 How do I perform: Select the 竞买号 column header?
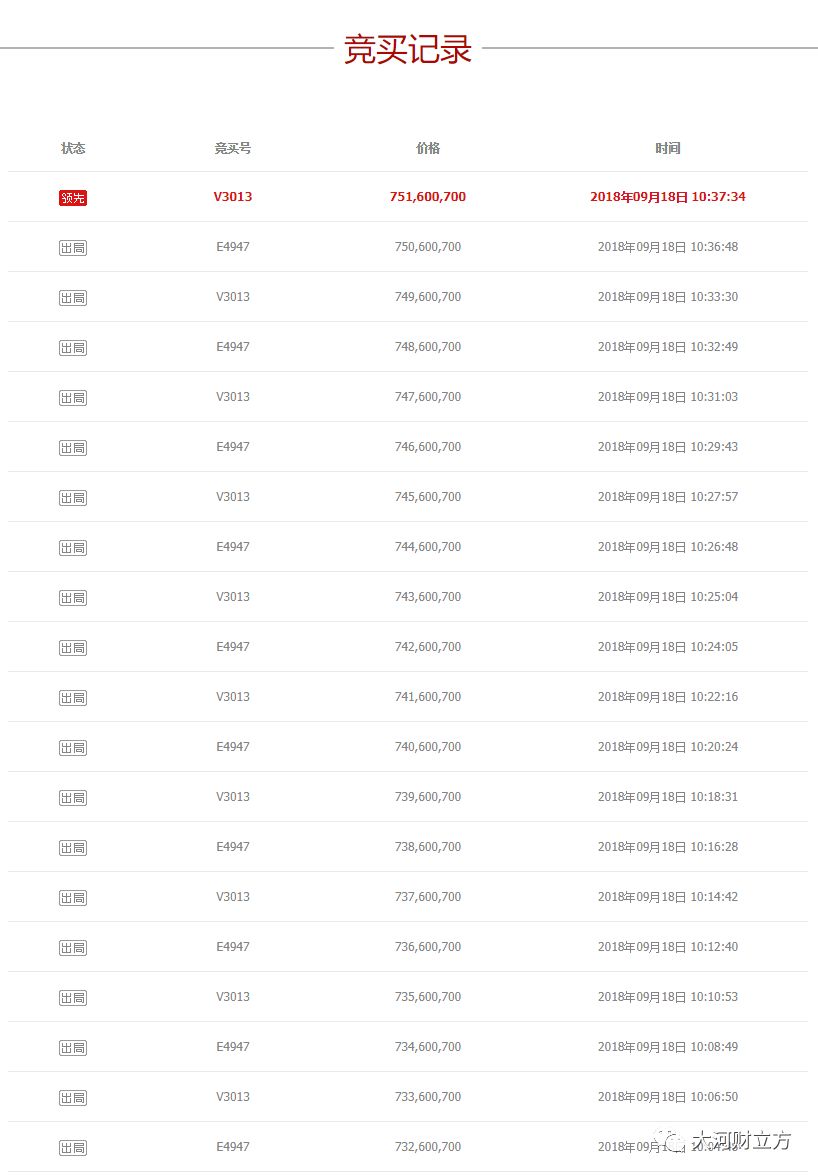point(233,148)
